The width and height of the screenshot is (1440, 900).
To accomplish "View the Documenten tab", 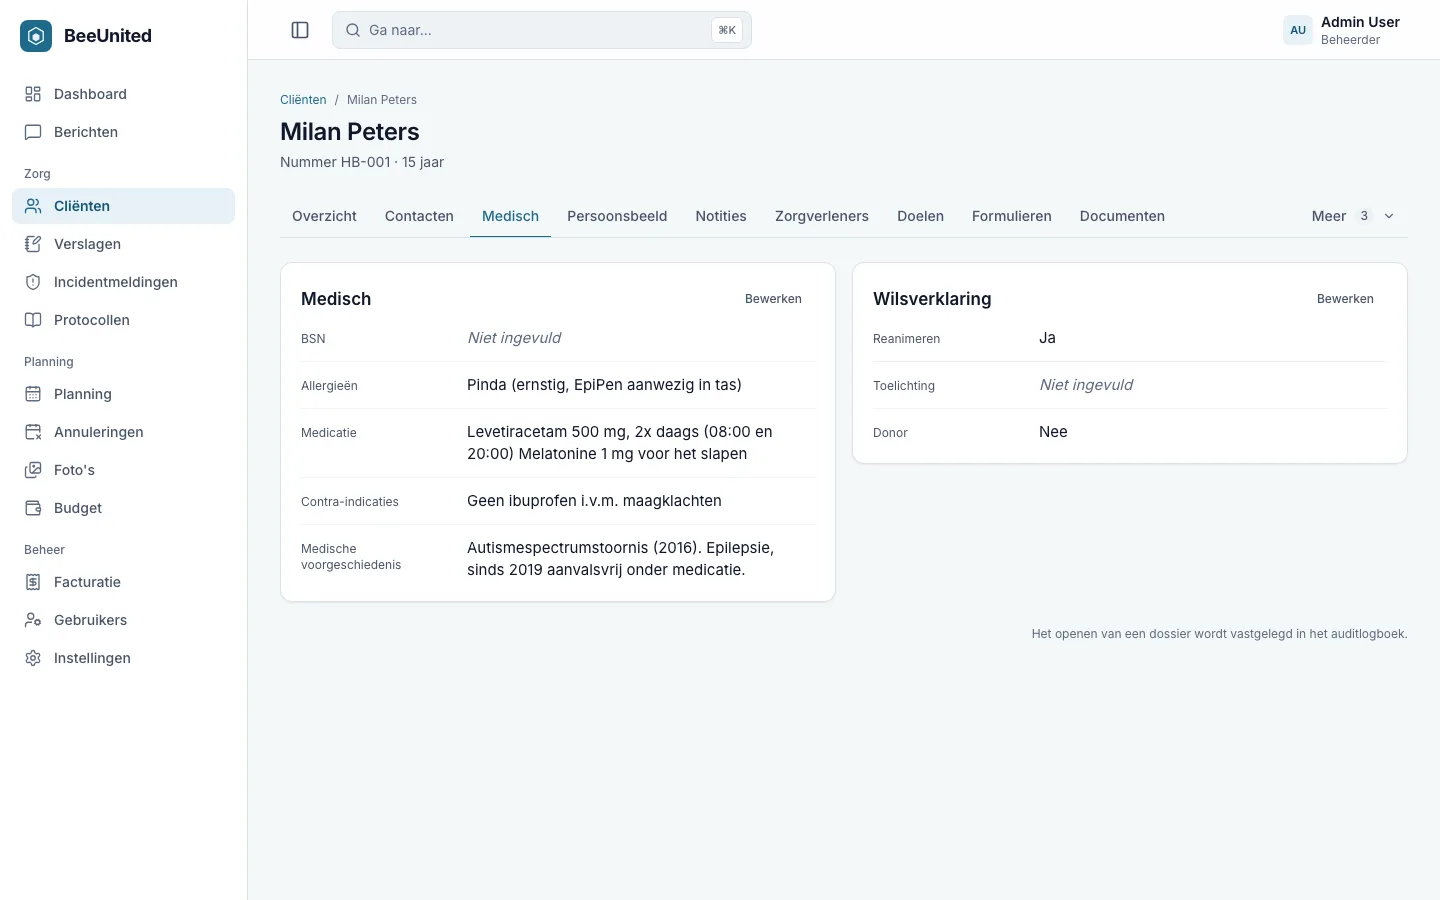I will coord(1122,216).
